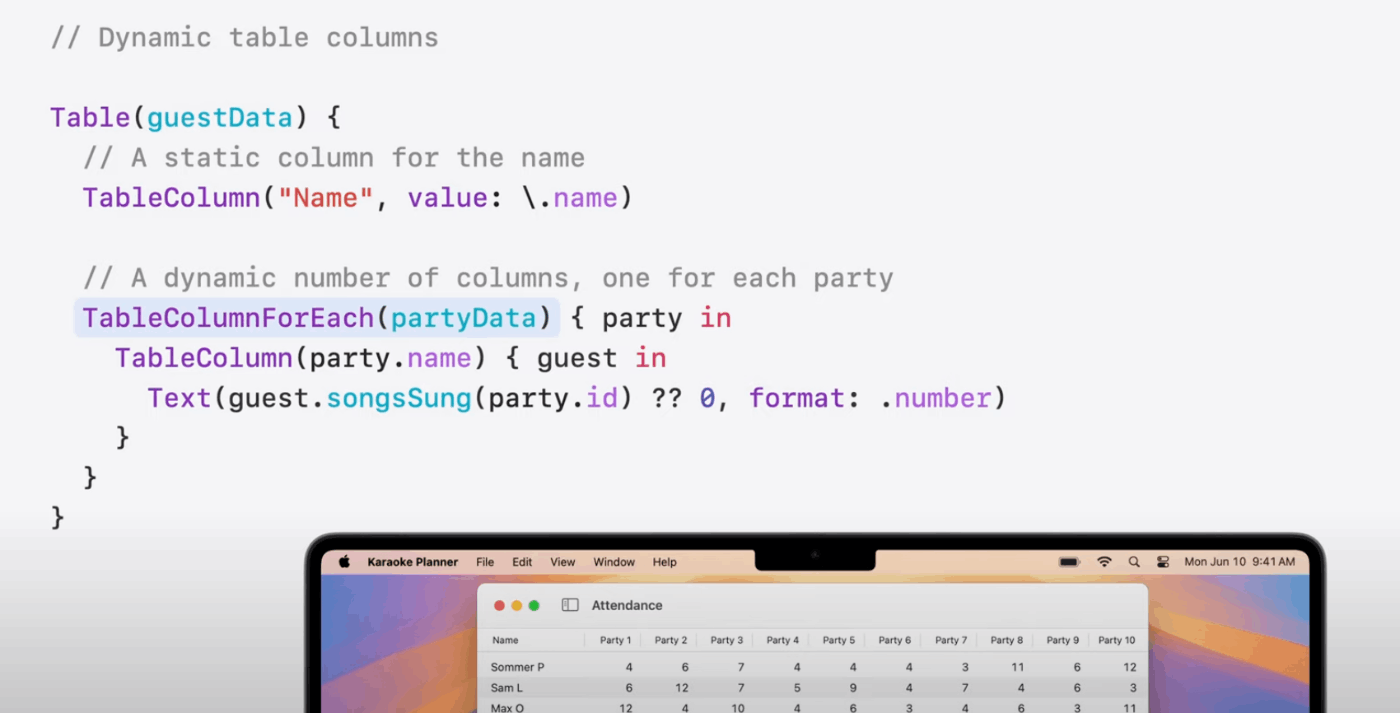The width and height of the screenshot is (1400, 713).
Task: Click Sommer P's Party 3 value 7
Action: [741, 667]
